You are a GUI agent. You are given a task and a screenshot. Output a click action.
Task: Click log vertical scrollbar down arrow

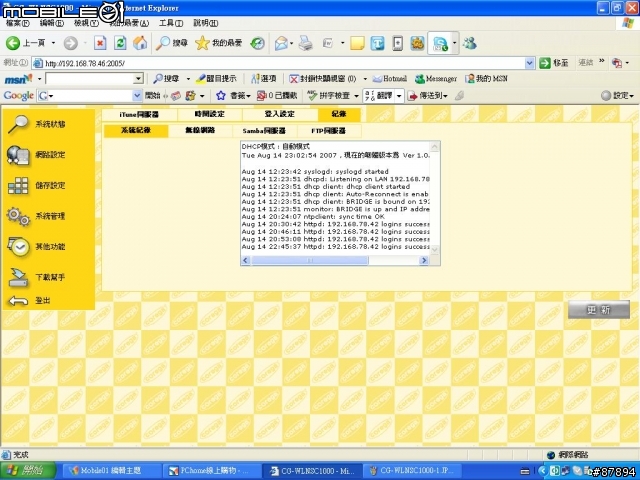tap(435, 249)
